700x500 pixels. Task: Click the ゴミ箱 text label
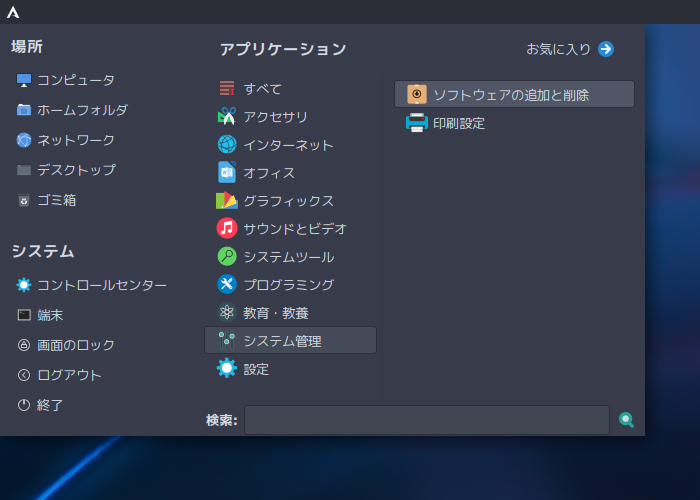pyautogui.click(x=57, y=200)
